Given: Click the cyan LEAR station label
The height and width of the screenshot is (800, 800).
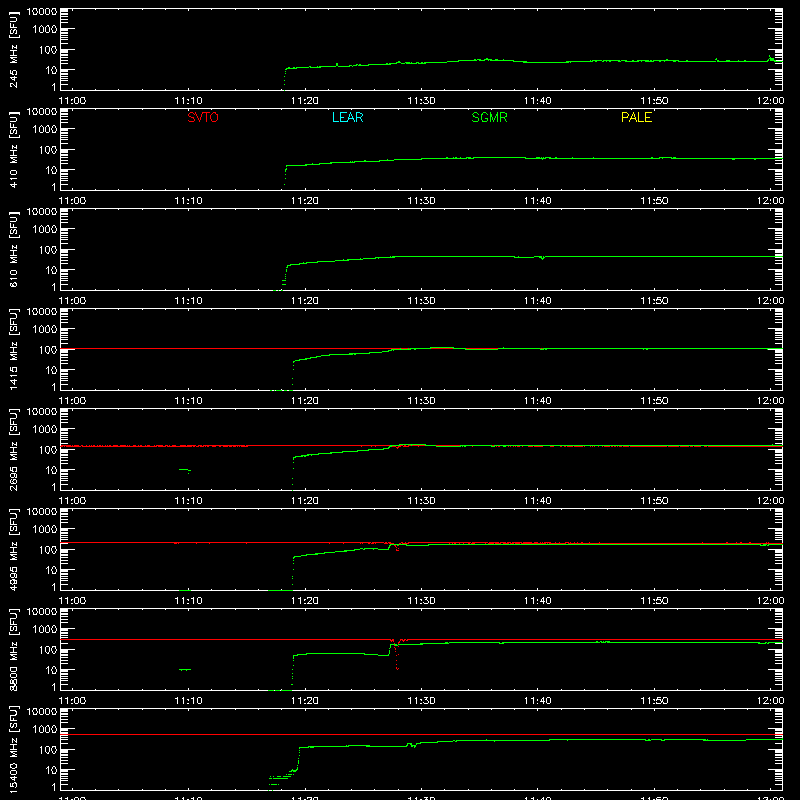Looking at the screenshot, I should coord(347,117).
